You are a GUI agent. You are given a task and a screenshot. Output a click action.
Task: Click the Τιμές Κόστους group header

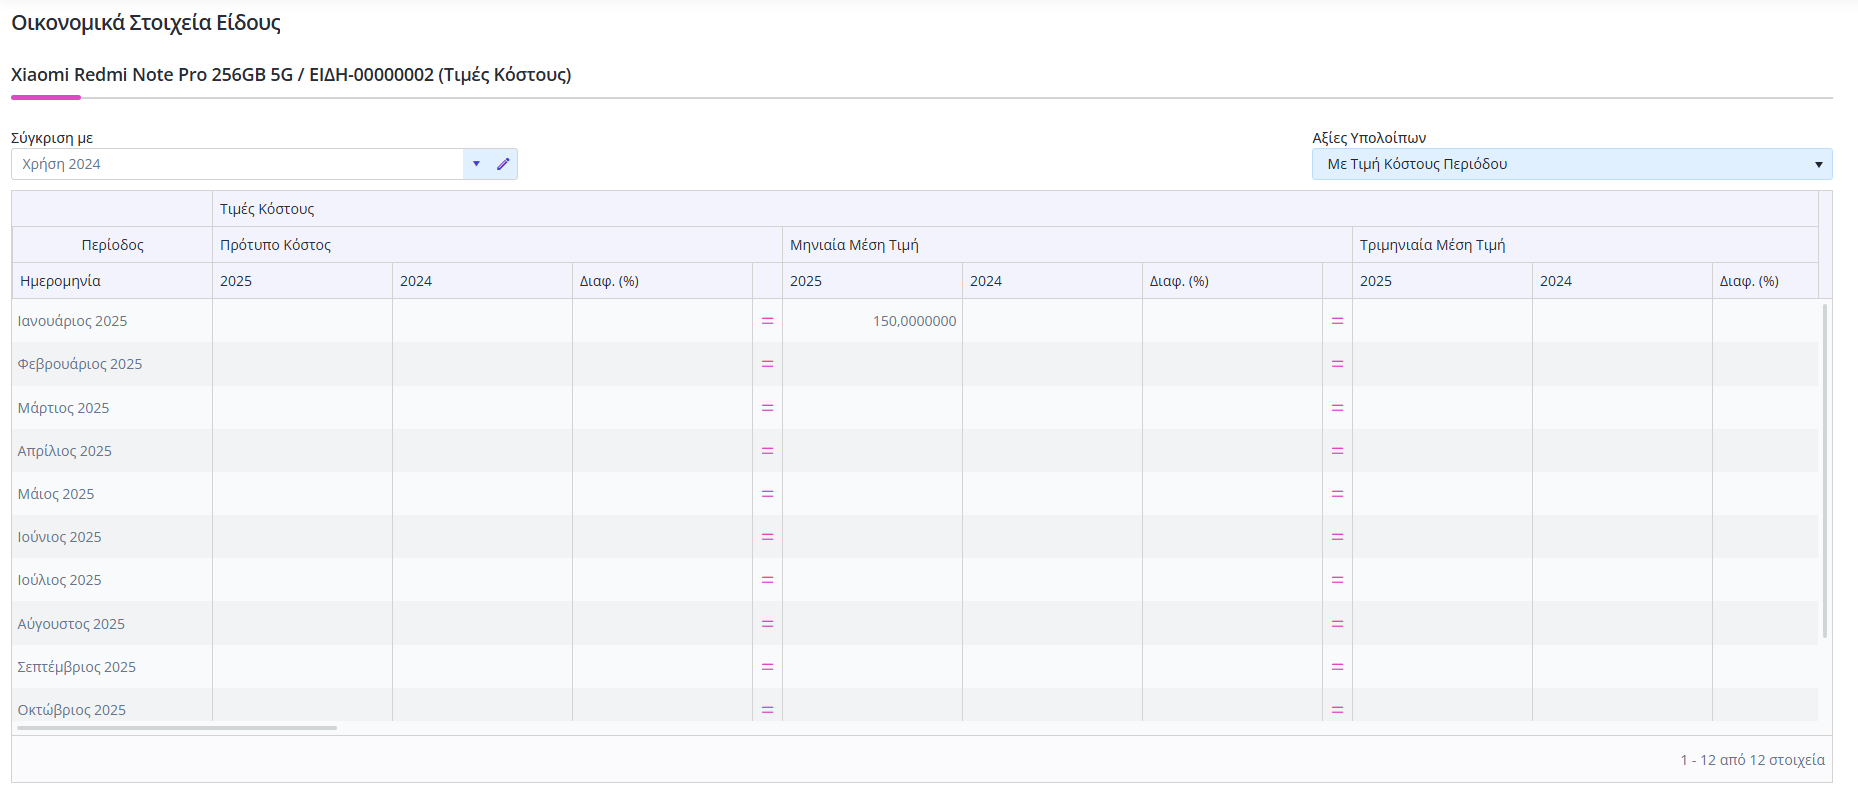click(x=1015, y=209)
